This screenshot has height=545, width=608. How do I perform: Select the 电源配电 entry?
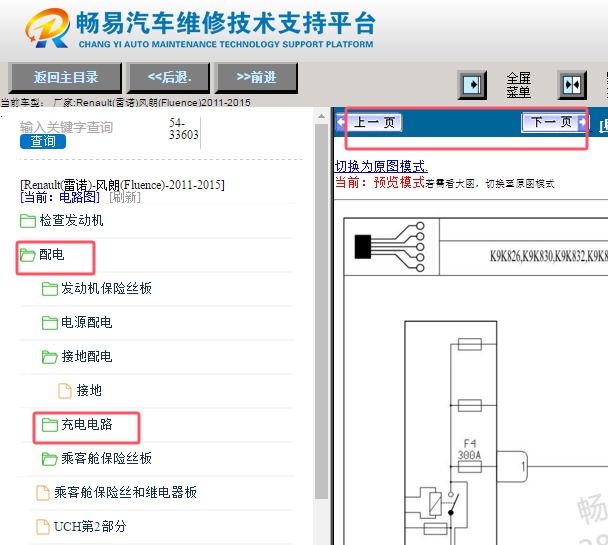(87, 323)
